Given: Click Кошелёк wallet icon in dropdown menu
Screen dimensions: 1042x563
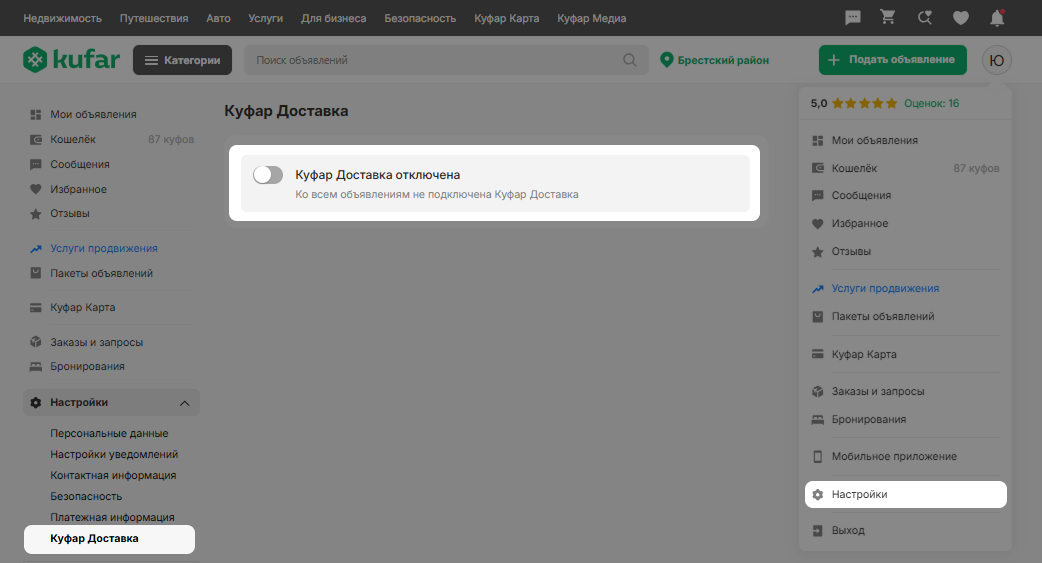Looking at the screenshot, I should [x=818, y=168].
